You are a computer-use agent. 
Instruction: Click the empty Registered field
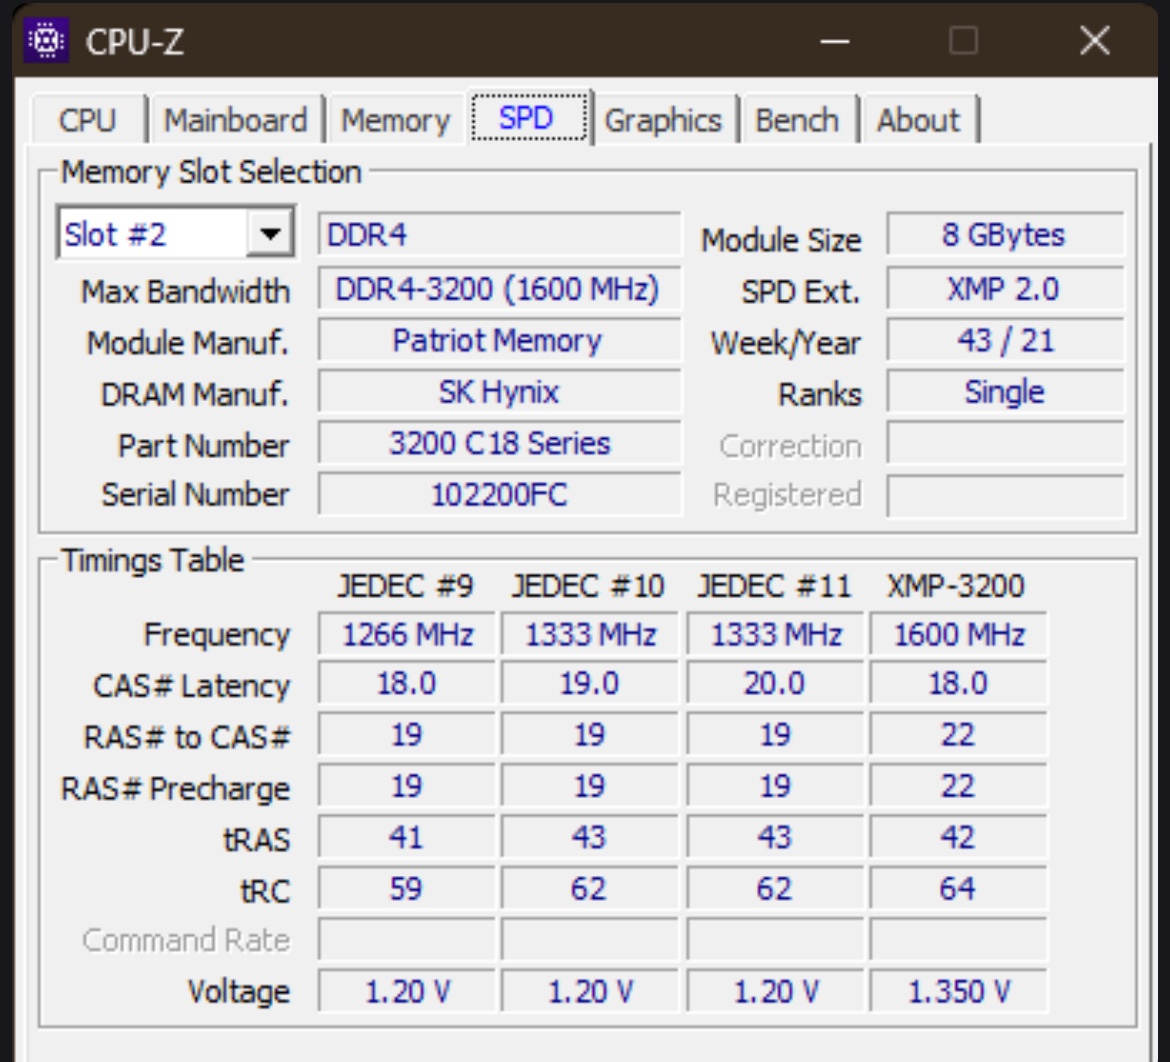(x=1004, y=494)
